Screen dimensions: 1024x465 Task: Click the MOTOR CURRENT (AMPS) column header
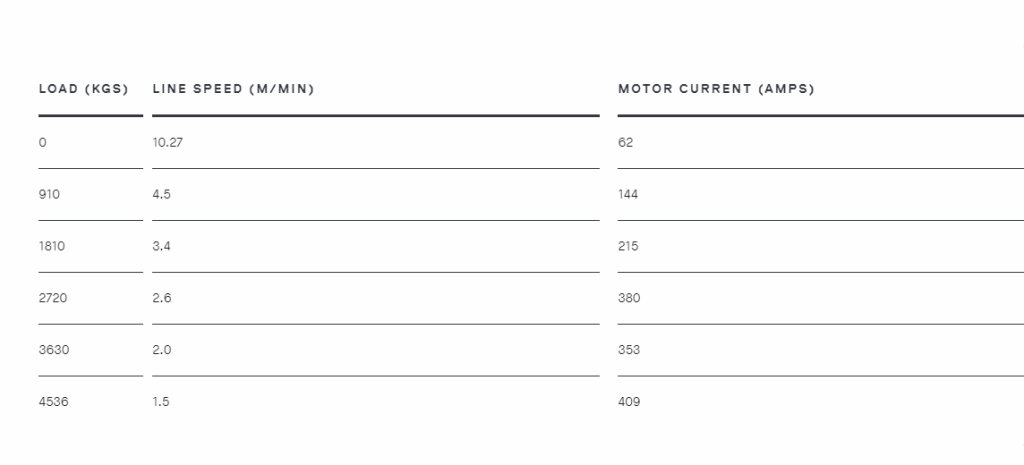tap(716, 89)
